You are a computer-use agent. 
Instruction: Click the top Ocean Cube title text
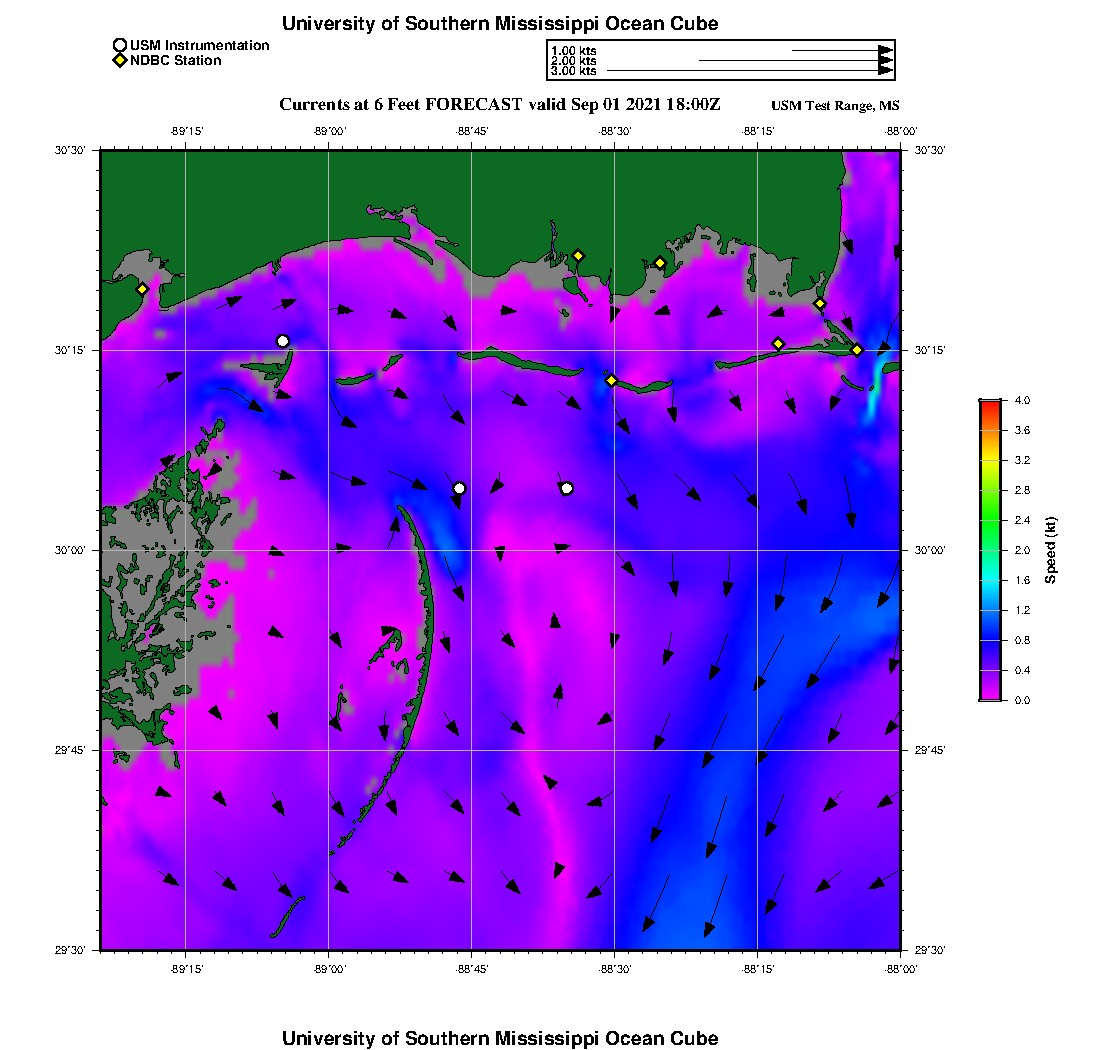pos(500,23)
